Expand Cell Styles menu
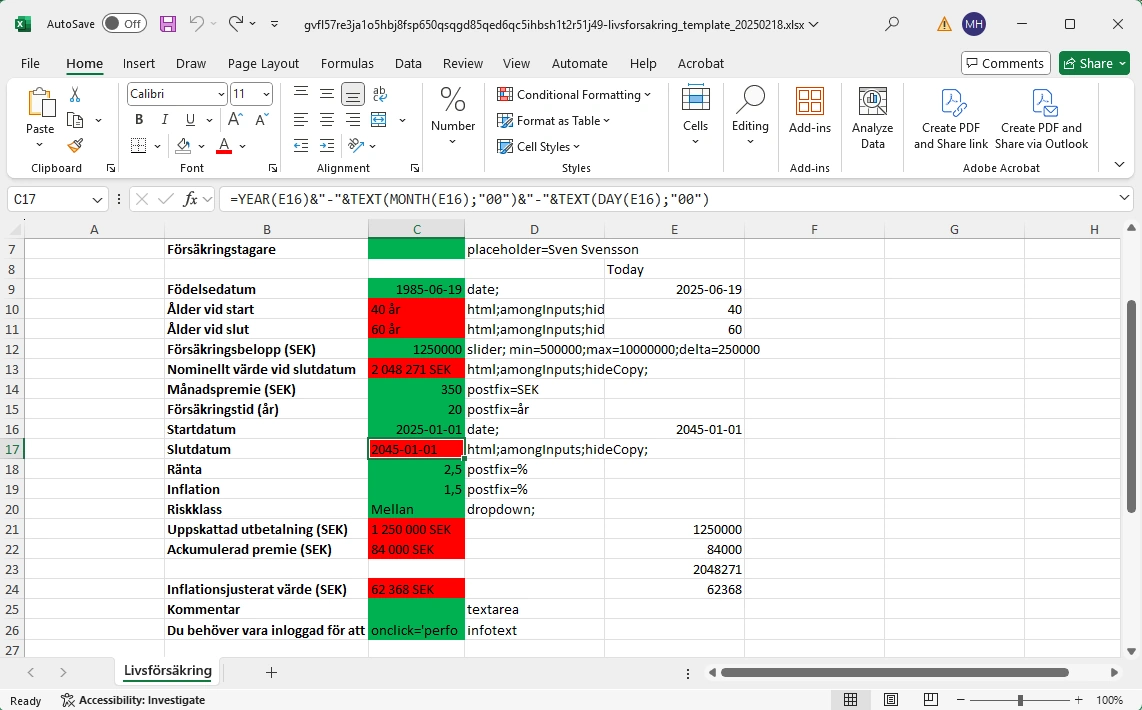Viewport: 1142px width, 710px height. point(539,146)
